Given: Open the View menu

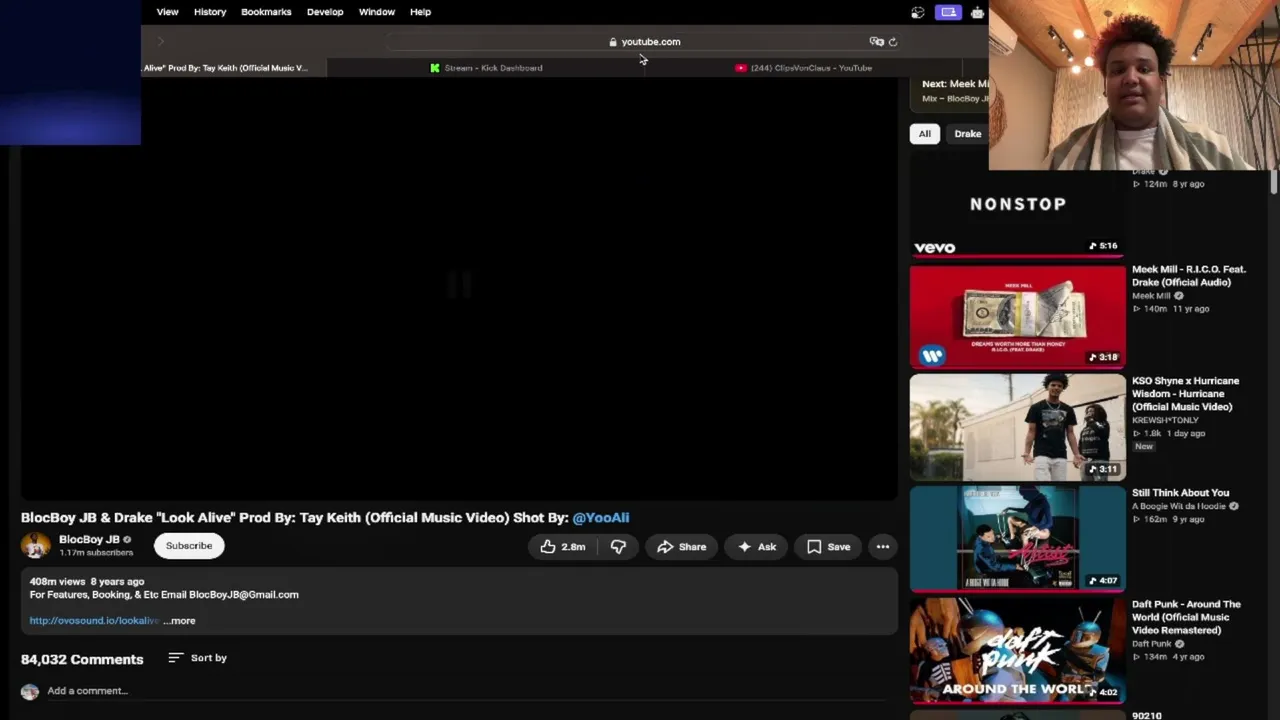Looking at the screenshot, I should pos(167,12).
